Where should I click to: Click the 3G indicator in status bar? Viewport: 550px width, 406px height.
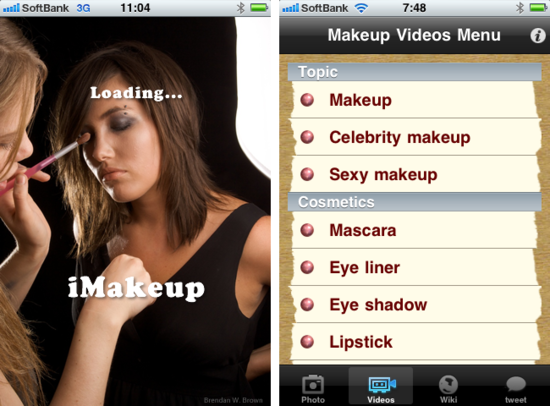[x=83, y=8]
